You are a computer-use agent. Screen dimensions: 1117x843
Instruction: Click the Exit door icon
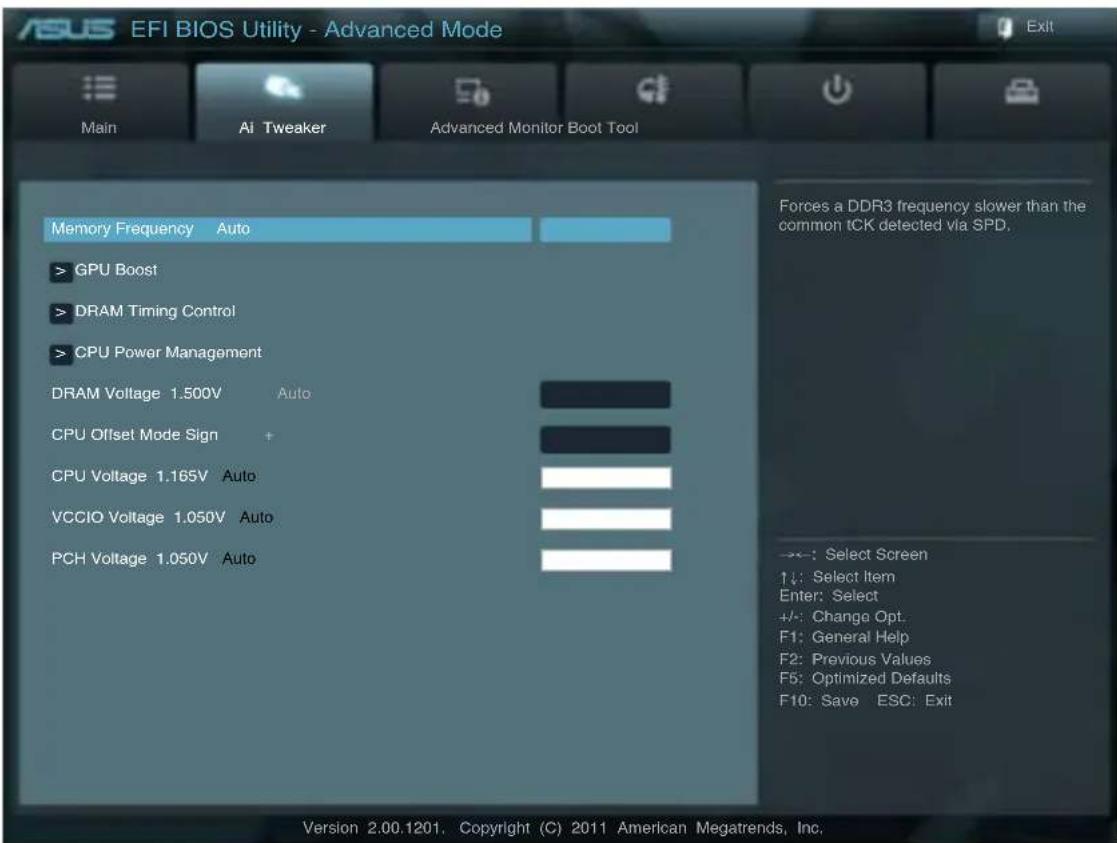point(1004,28)
